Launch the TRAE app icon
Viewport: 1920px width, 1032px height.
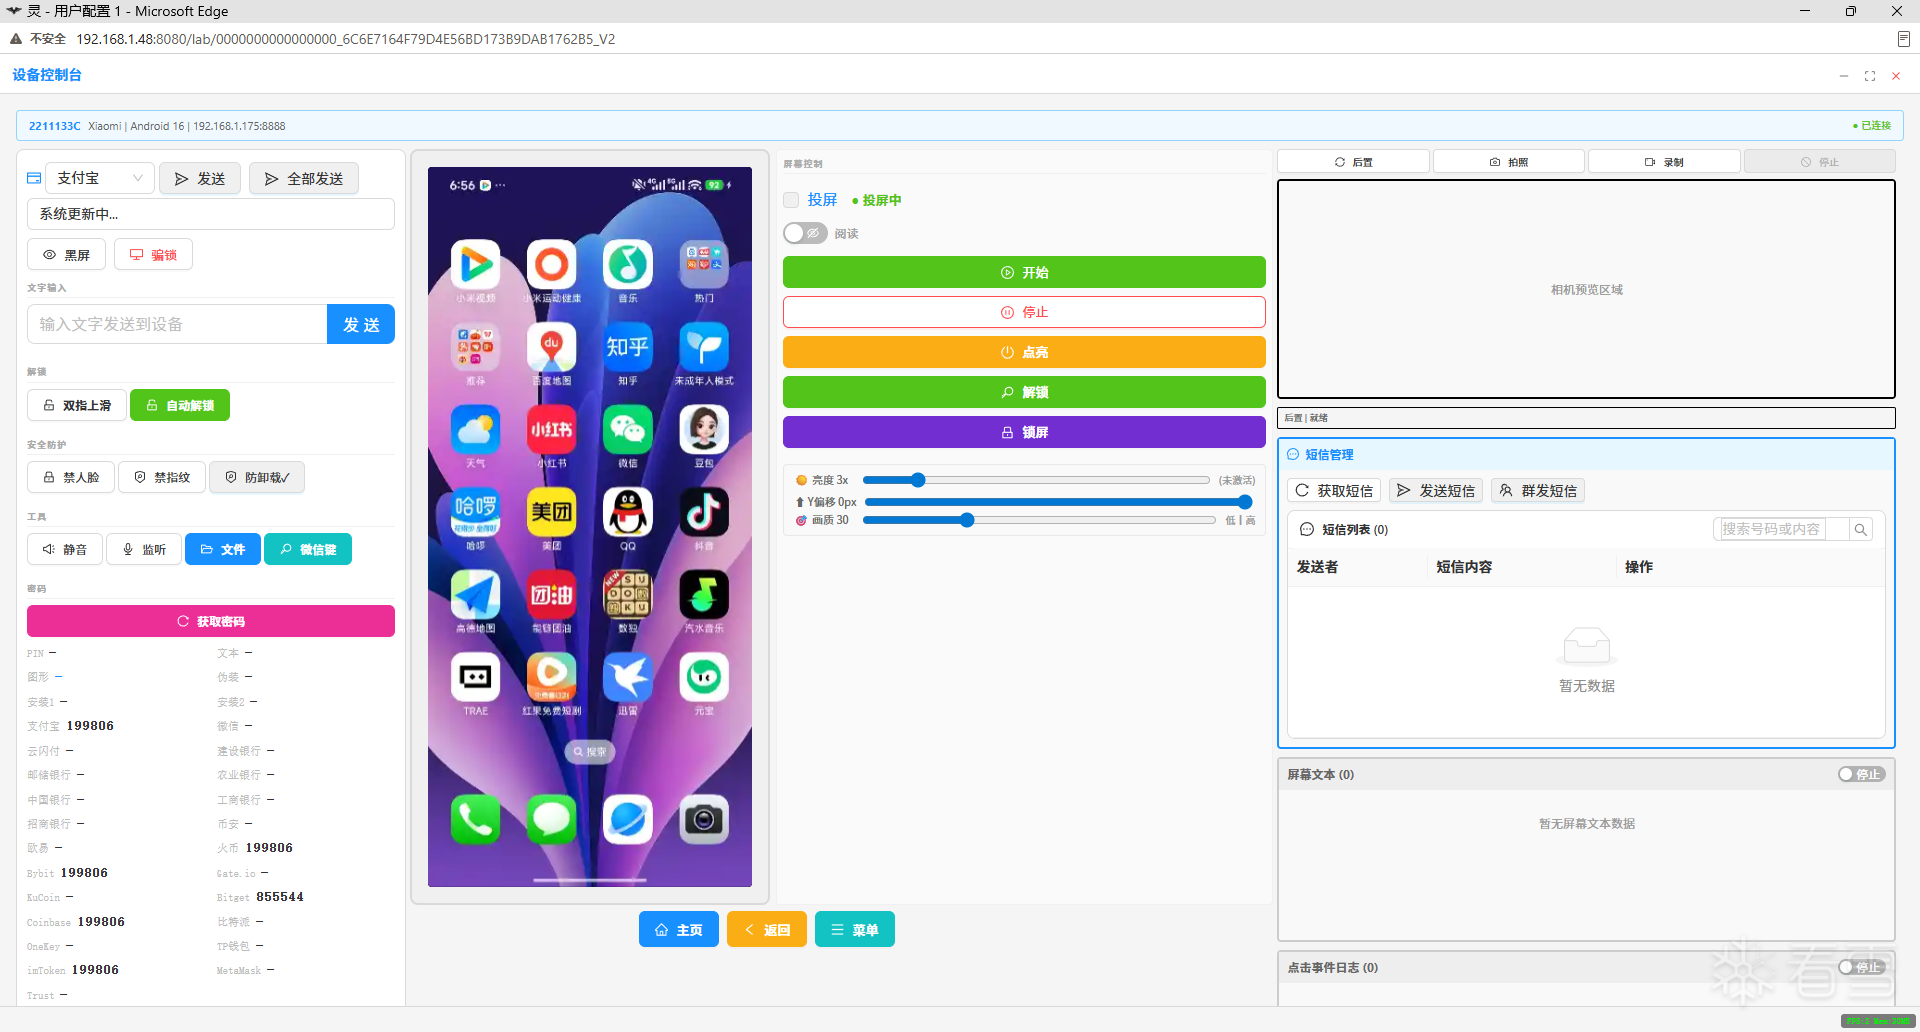click(476, 677)
